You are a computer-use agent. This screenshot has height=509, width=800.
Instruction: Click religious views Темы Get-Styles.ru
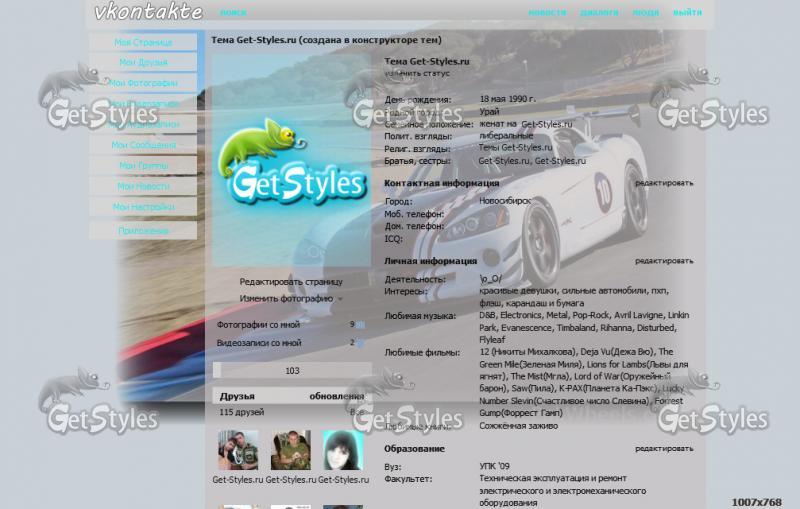pos(515,147)
